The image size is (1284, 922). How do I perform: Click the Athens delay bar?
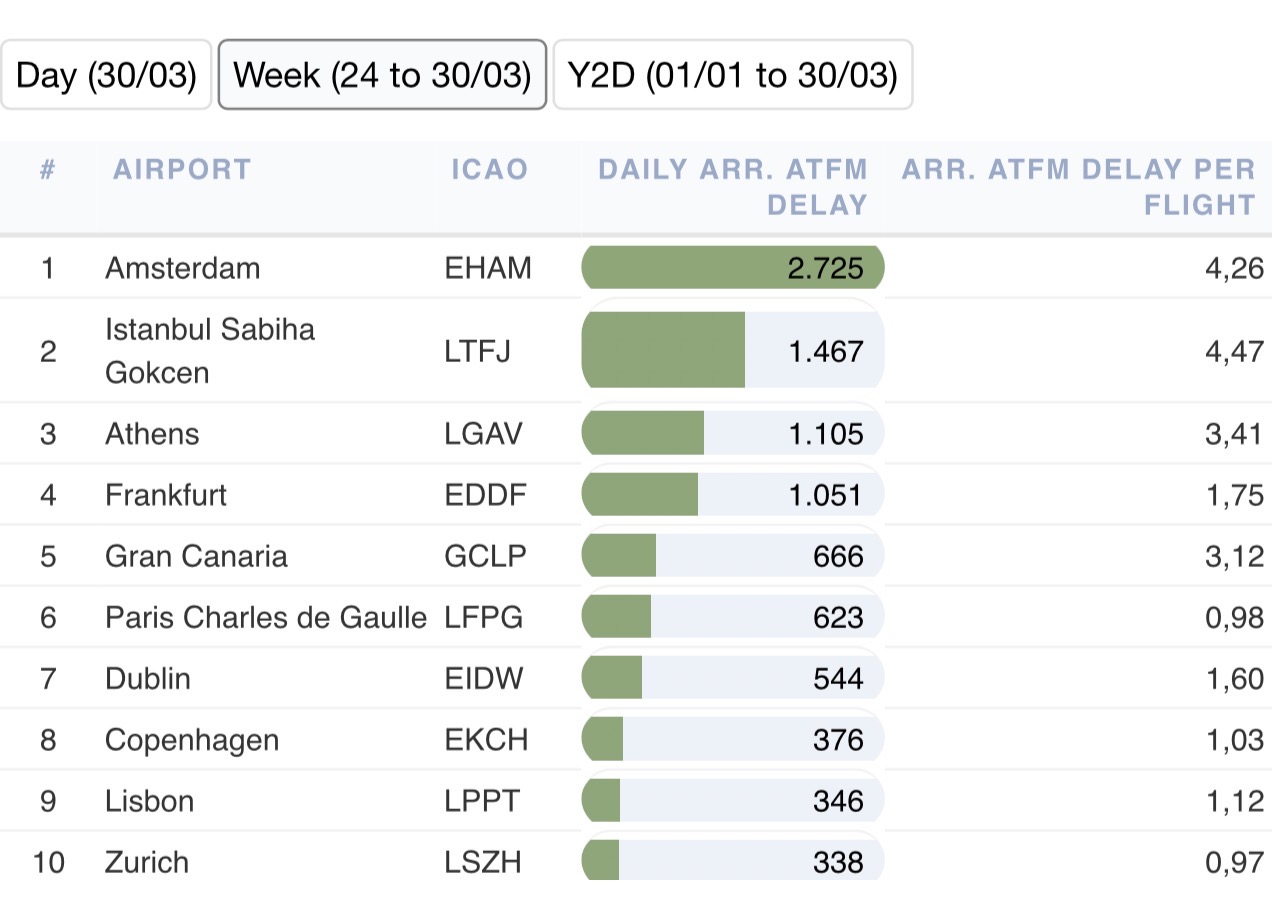(732, 434)
